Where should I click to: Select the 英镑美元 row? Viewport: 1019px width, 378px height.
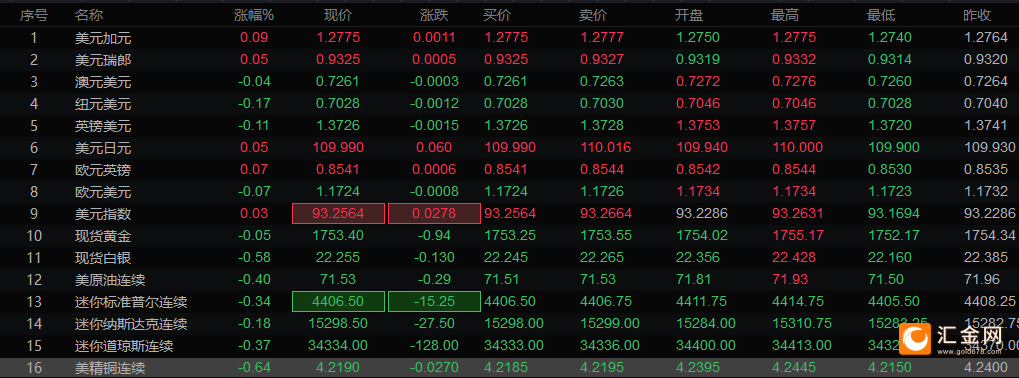510,125
